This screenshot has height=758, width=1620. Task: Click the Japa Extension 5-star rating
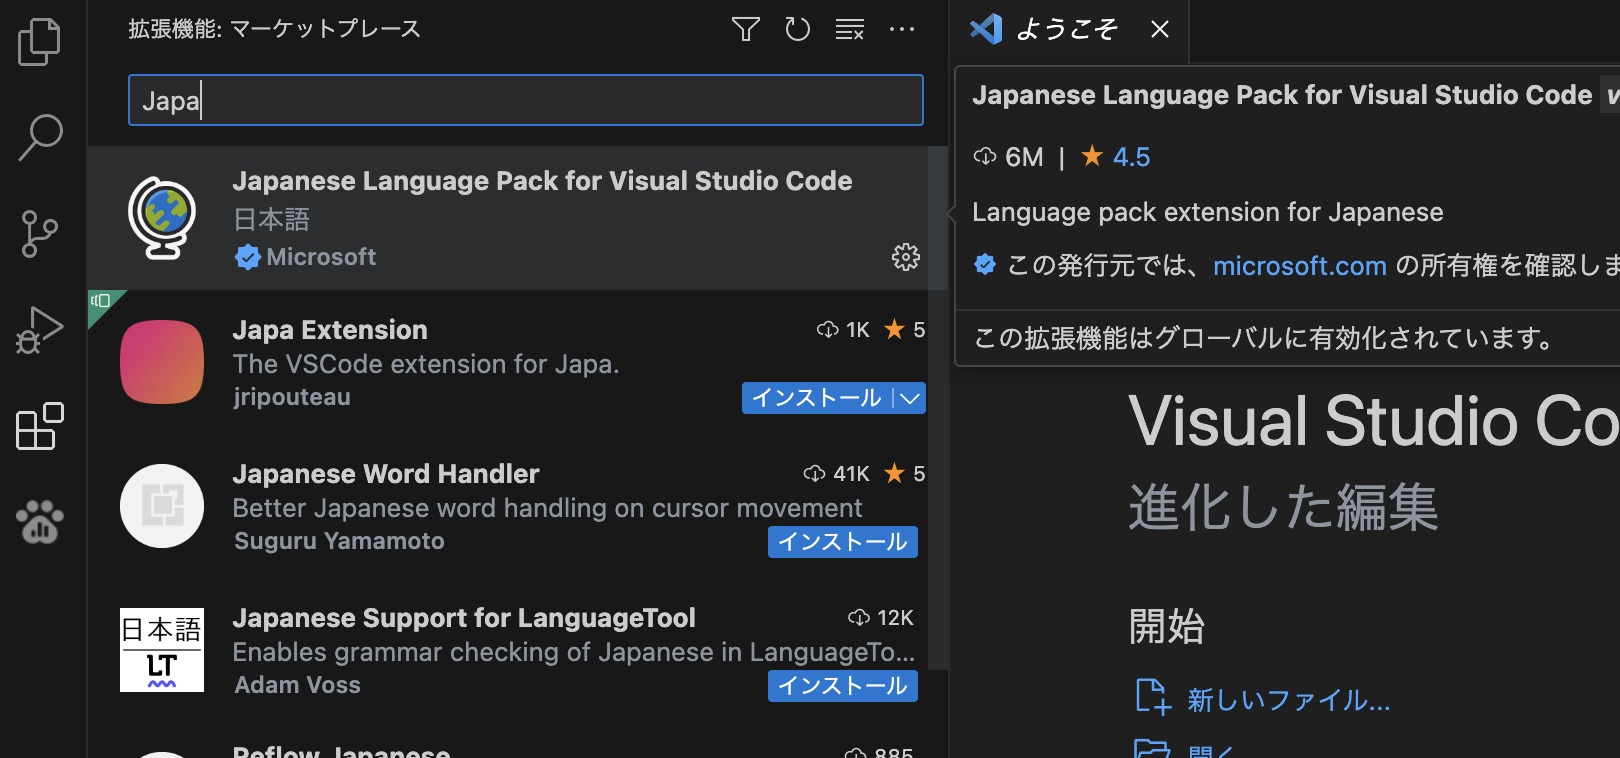pyautogui.click(x=905, y=329)
